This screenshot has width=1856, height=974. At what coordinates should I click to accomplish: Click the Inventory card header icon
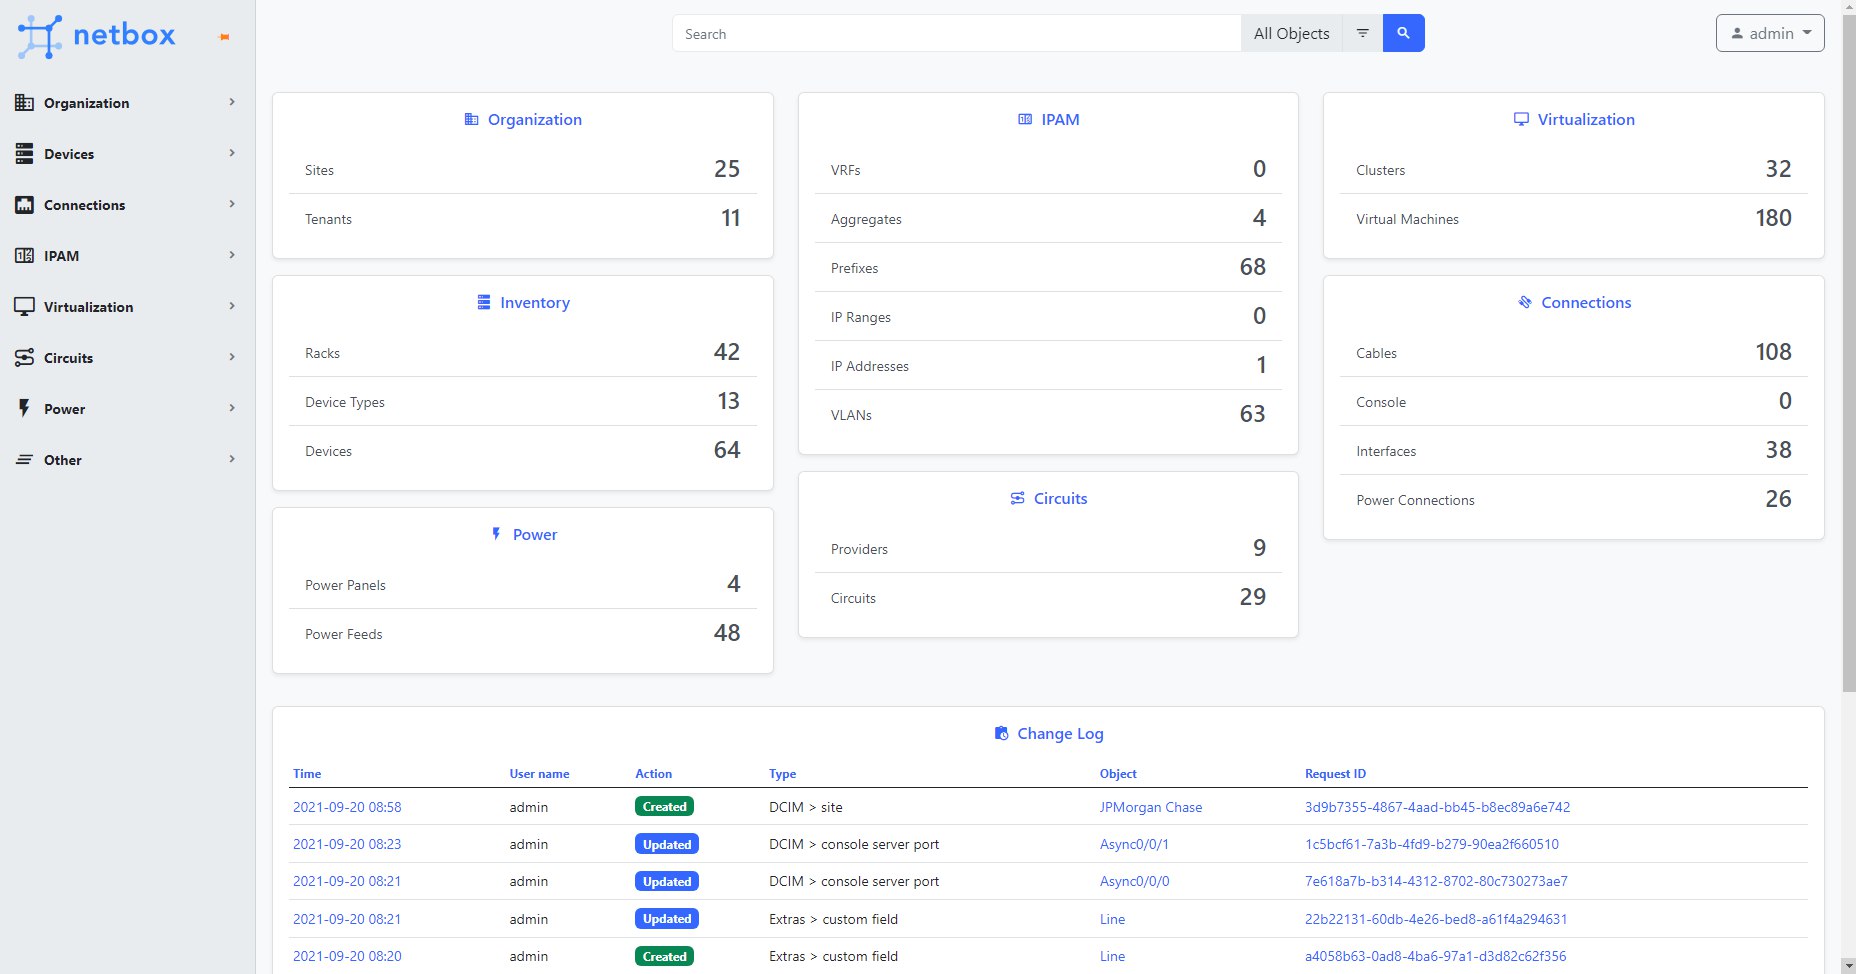pos(484,302)
